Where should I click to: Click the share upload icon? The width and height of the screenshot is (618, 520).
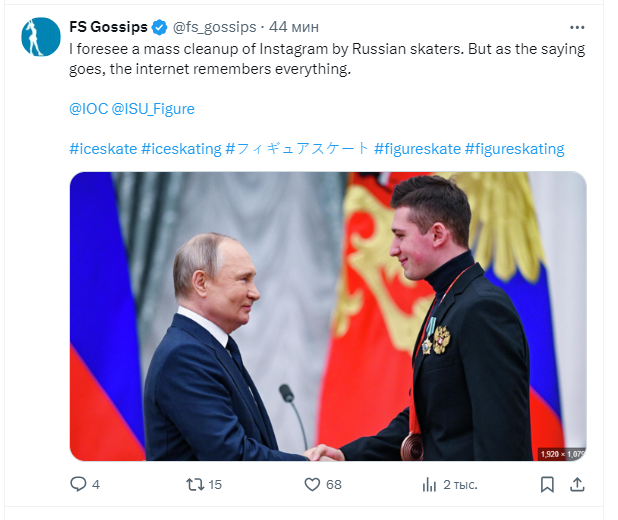point(576,485)
